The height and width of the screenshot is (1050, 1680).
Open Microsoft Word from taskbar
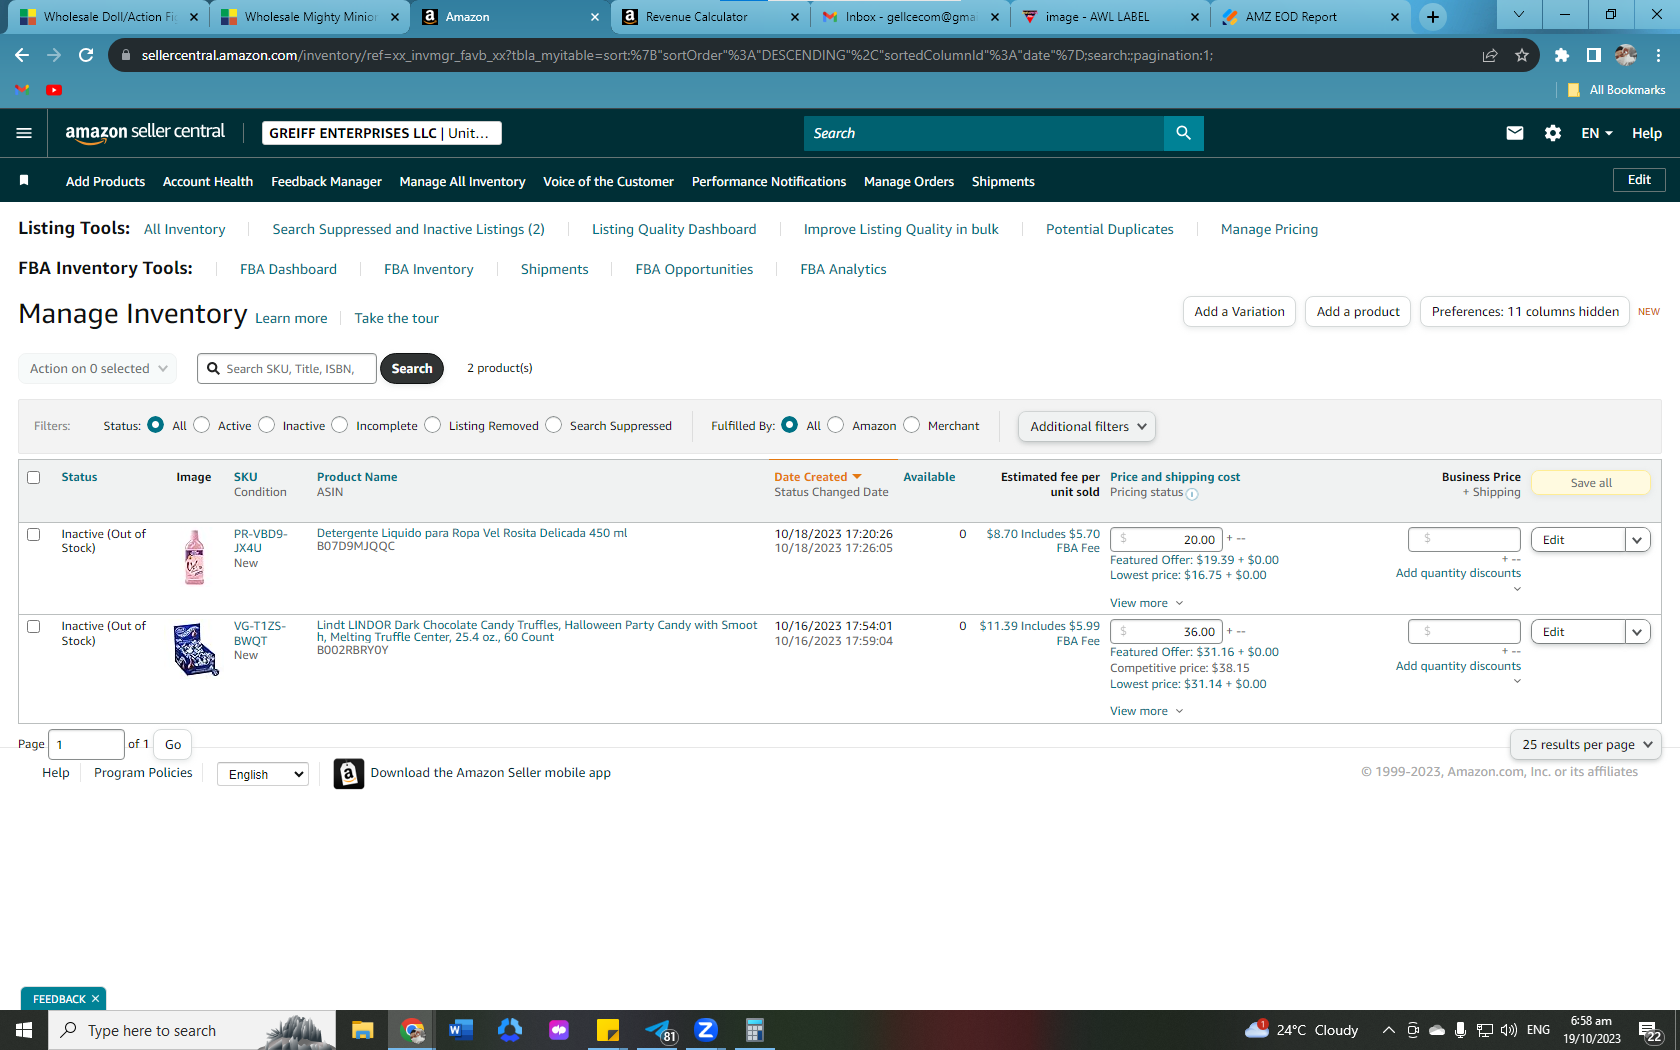click(x=460, y=1030)
